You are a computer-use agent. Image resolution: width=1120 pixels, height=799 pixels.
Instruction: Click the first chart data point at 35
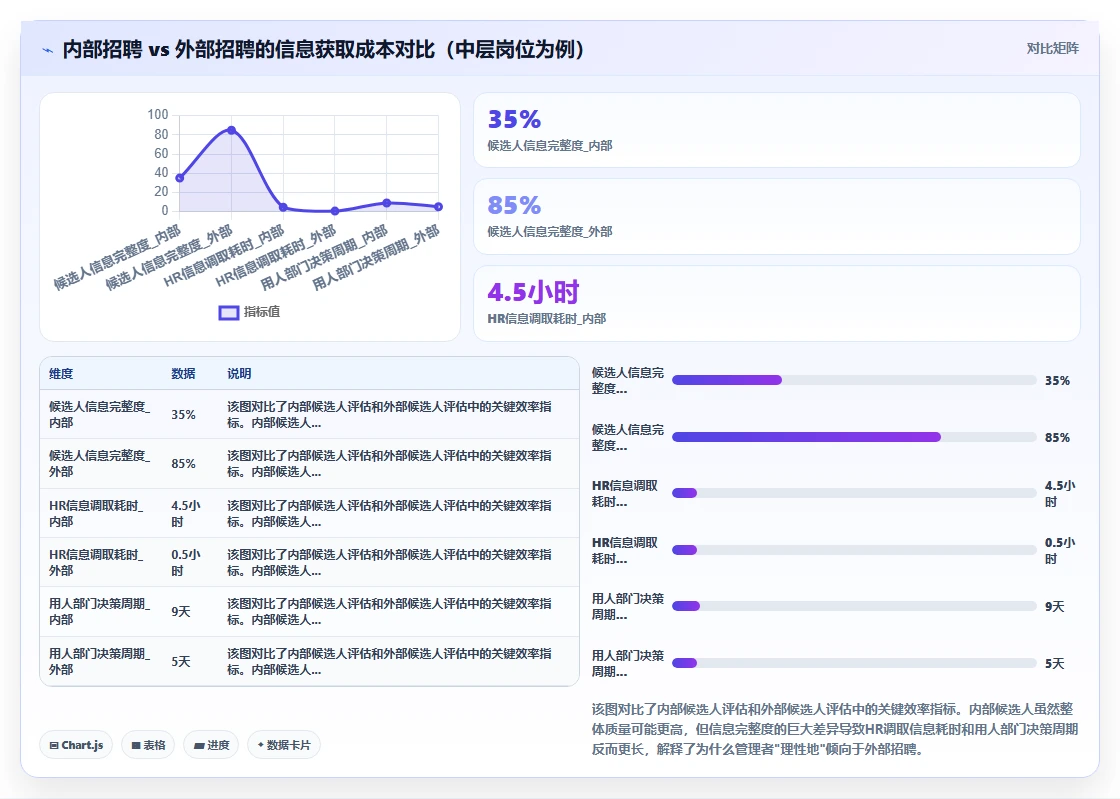click(179, 178)
